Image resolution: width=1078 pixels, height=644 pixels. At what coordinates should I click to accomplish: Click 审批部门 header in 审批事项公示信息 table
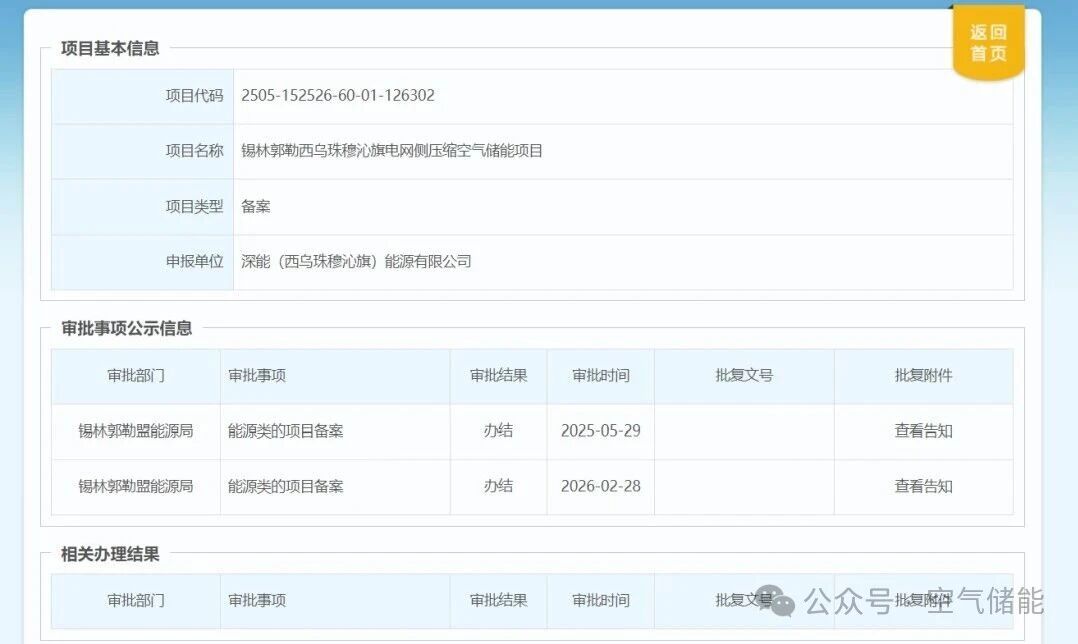pos(136,376)
